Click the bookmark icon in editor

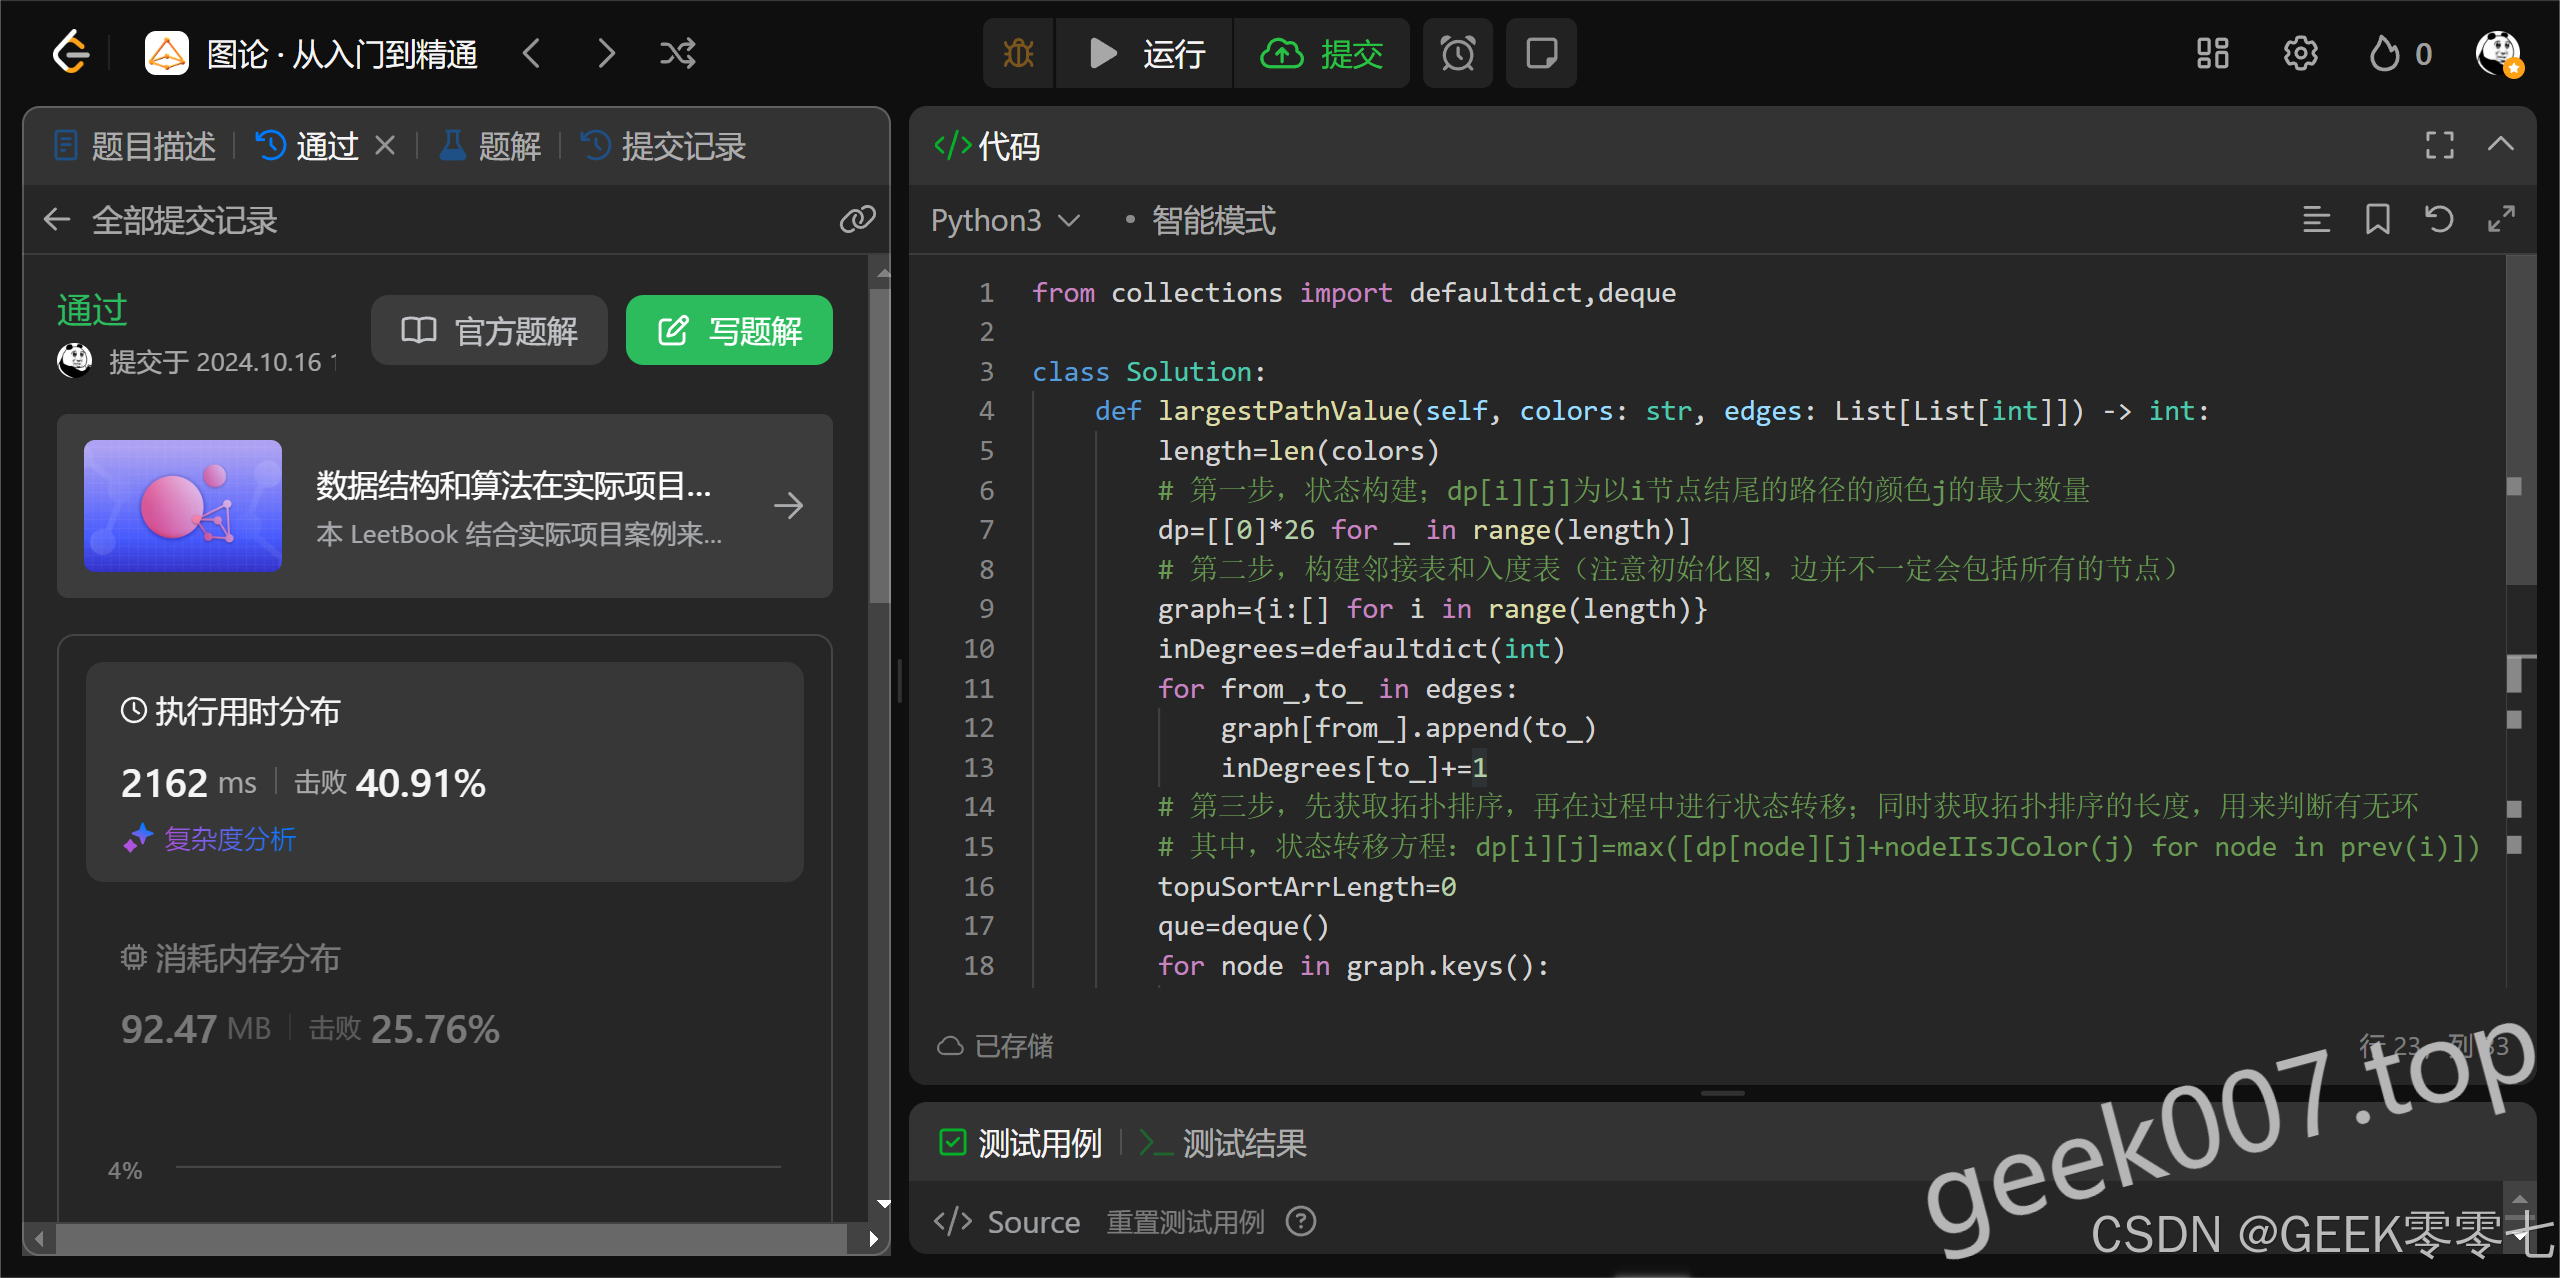coord(2377,219)
